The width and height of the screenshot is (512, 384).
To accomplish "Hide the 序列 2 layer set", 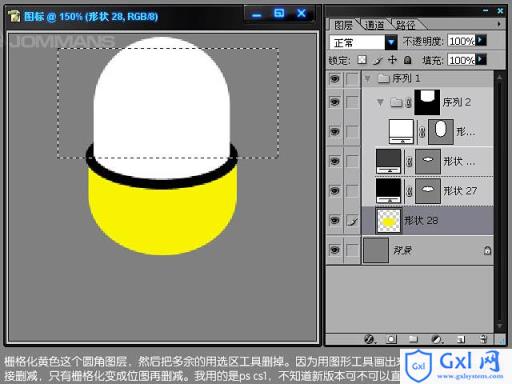I will 335,102.
